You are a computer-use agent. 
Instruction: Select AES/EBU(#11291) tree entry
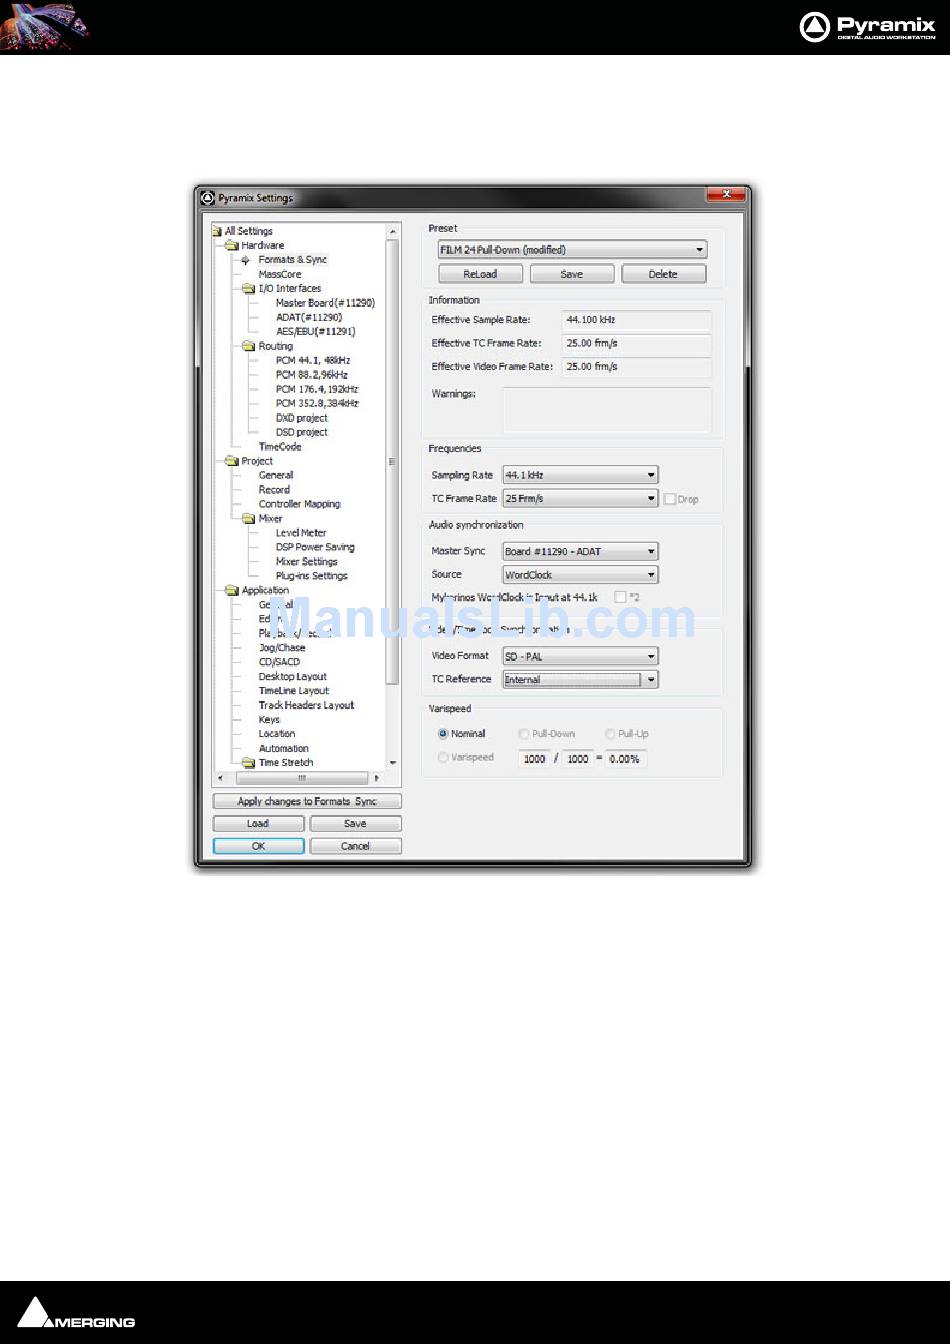point(316,332)
